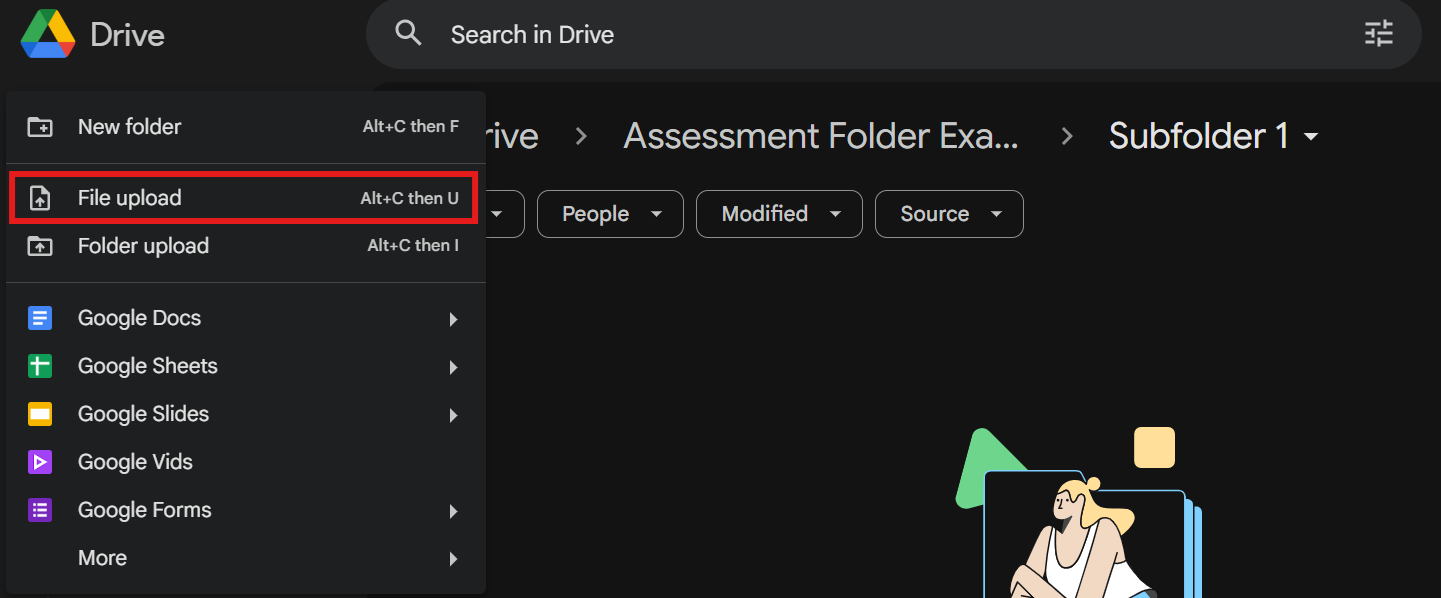Expand the More submenu

pyautogui.click(x=453, y=558)
